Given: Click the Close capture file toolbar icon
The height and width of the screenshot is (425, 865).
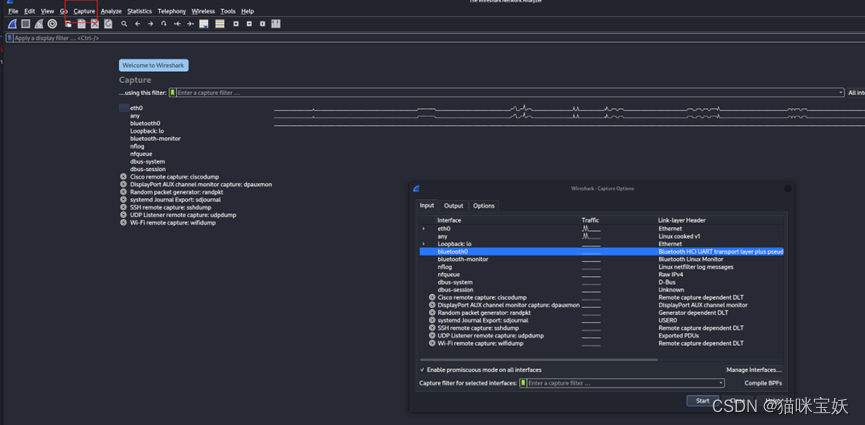Looking at the screenshot, I should point(95,24).
